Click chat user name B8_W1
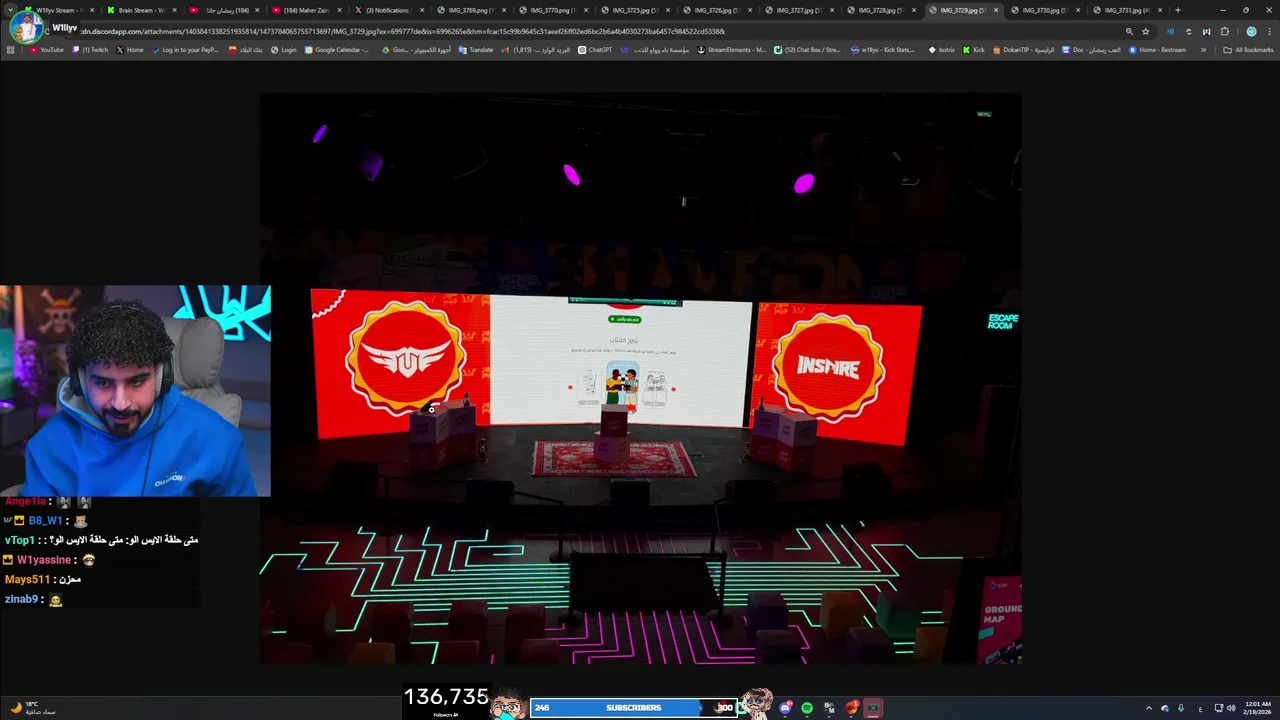This screenshot has height=720, width=1280. coord(45,521)
